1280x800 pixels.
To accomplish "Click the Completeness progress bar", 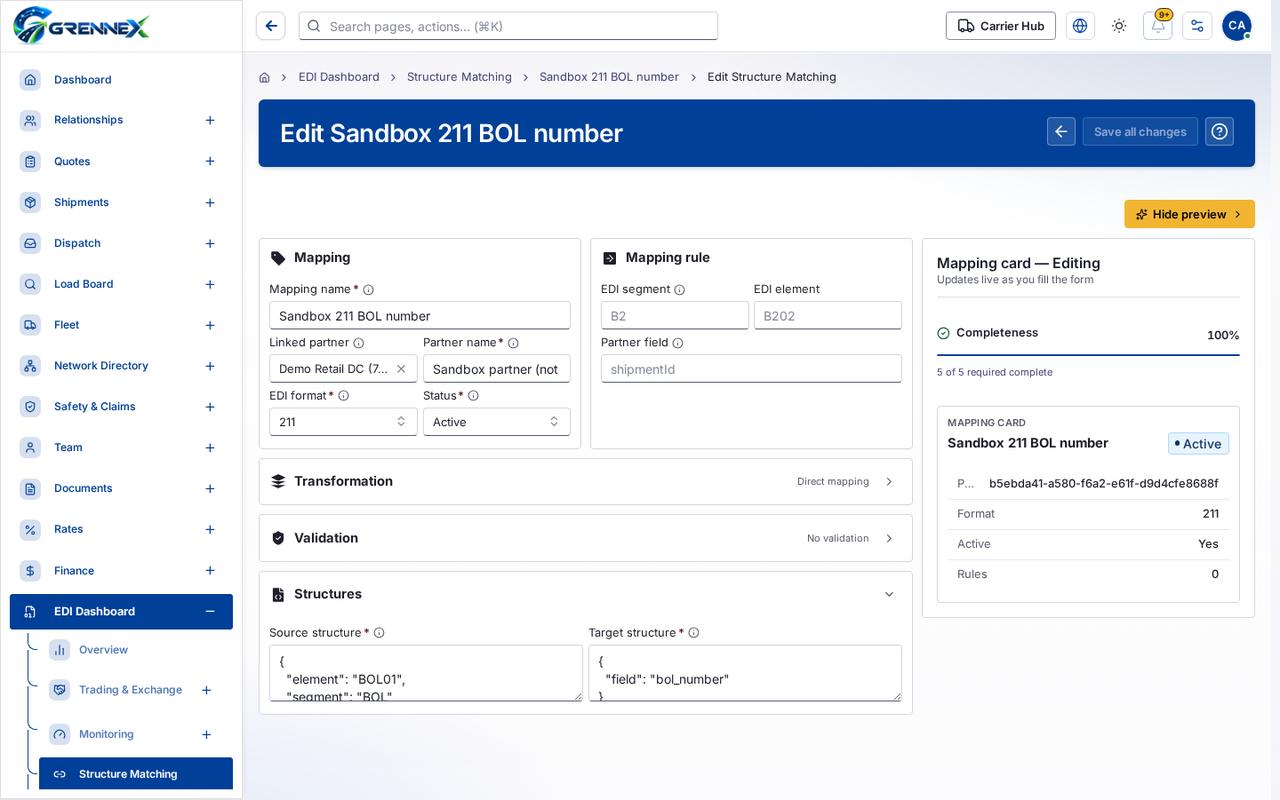I will click(1088, 355).
